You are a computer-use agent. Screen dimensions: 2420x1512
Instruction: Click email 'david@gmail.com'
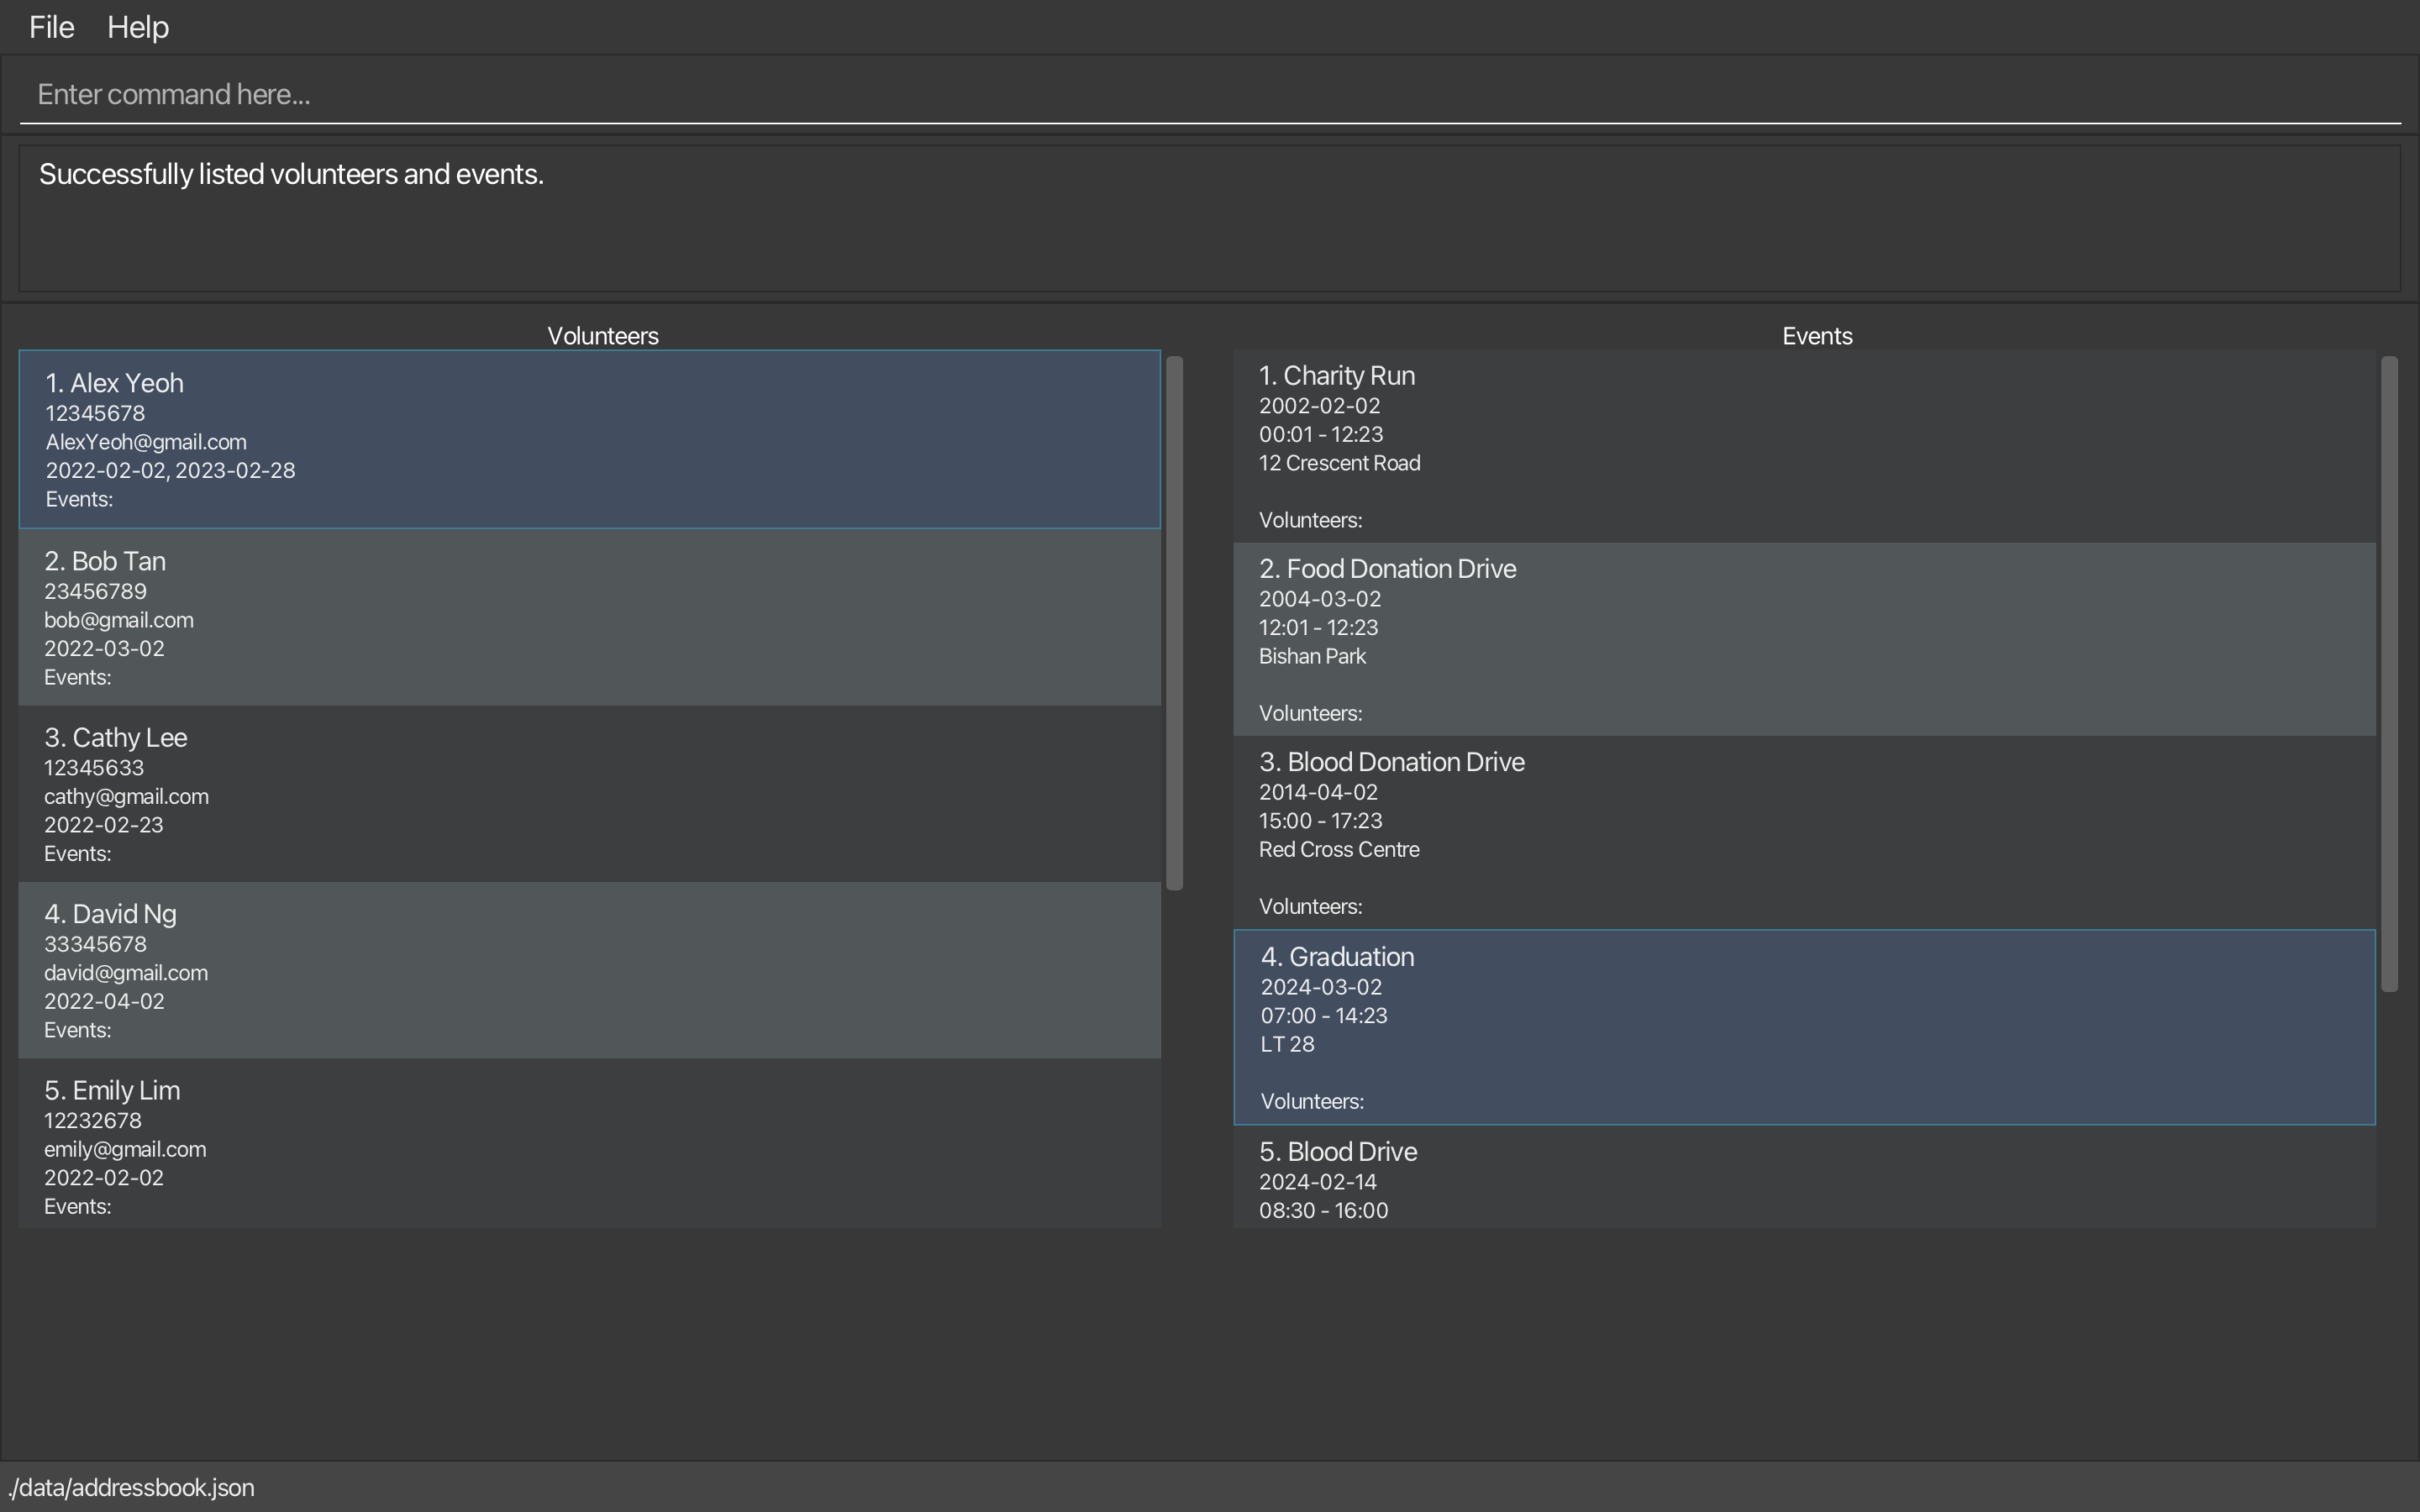click(x=126, y=973)
